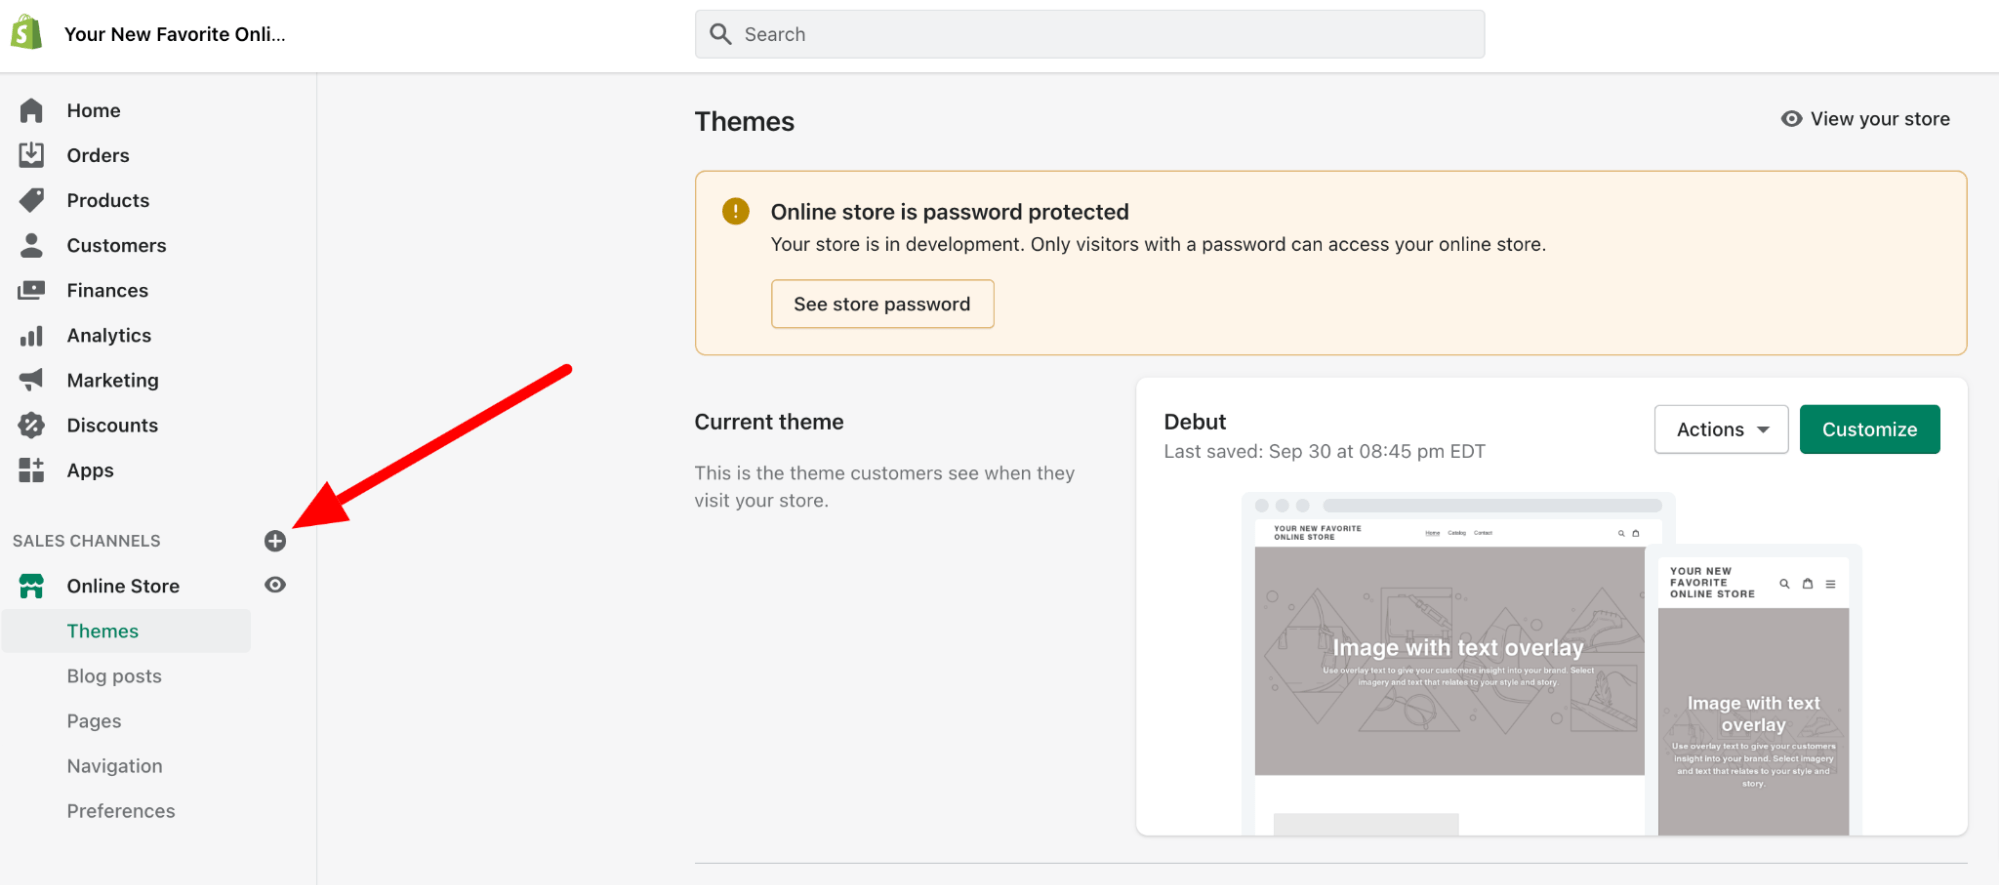Select Themes in the sidebar
This screenshot has width=1999, height=886.
point(103,631)
